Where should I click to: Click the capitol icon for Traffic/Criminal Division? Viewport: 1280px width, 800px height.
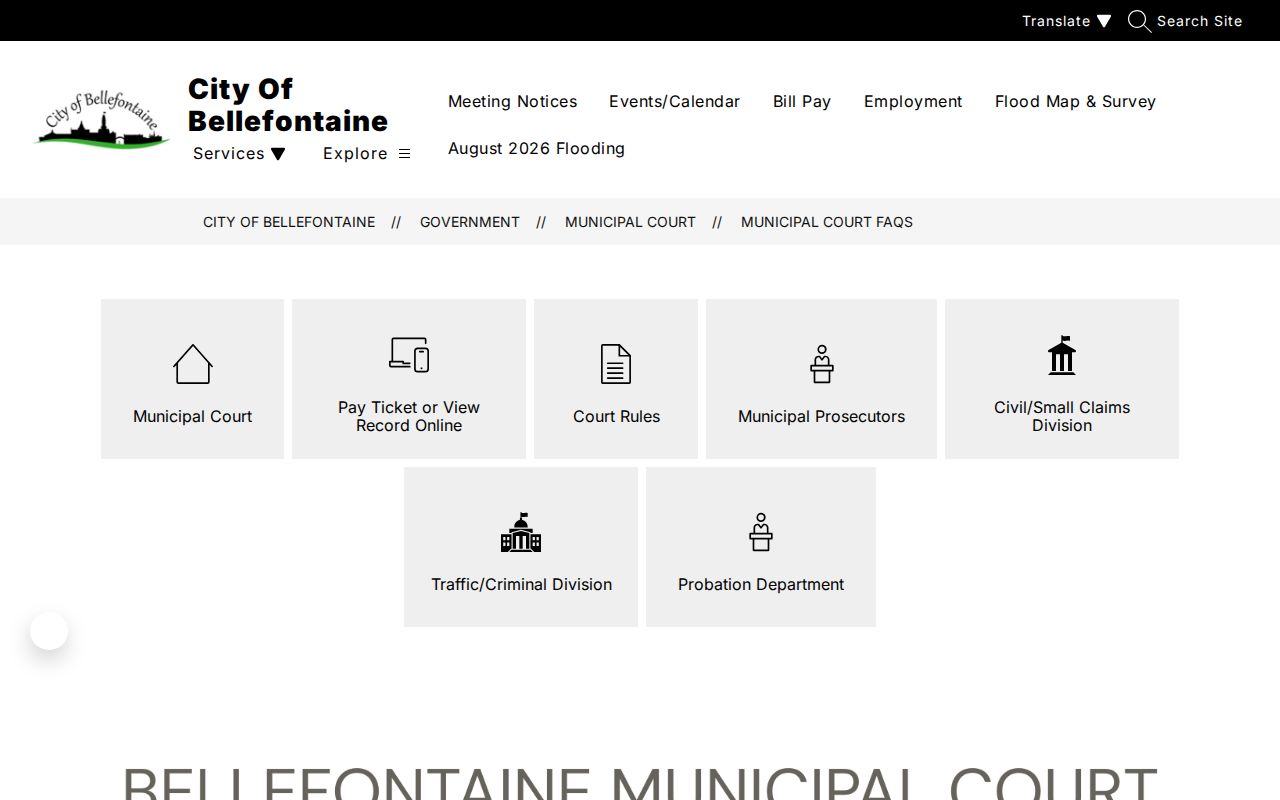pyautogui.click(x=521, y=532)
